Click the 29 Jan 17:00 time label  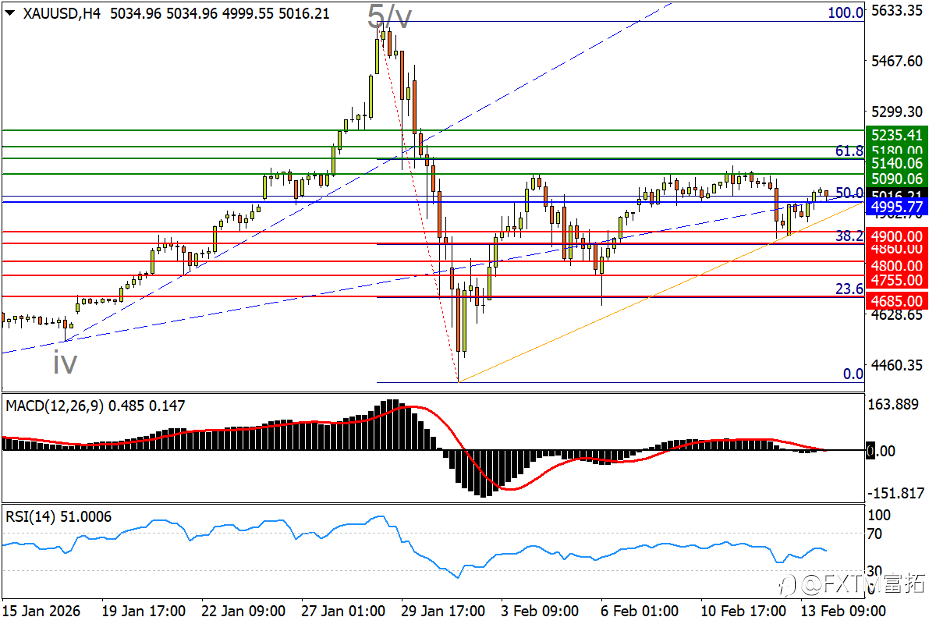pos(443,611)
